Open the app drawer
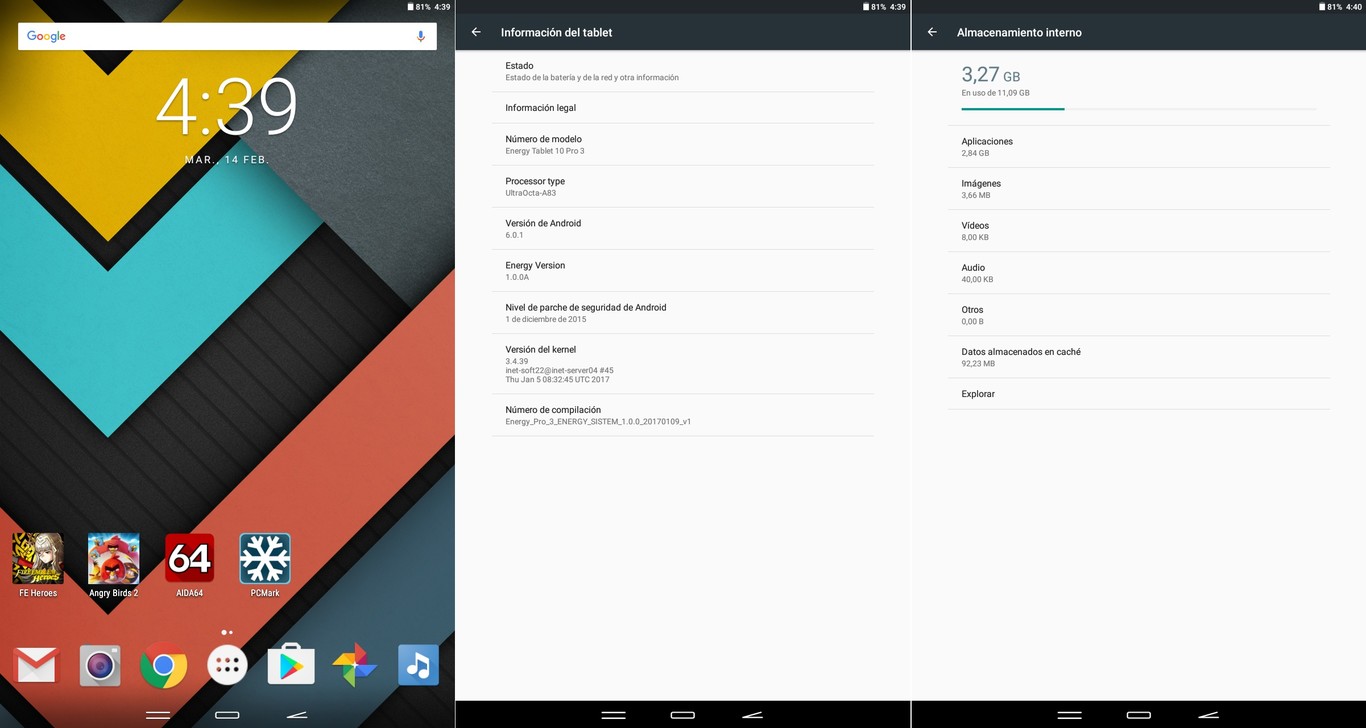Screen dimensions: 1366x728 (227, 664)
